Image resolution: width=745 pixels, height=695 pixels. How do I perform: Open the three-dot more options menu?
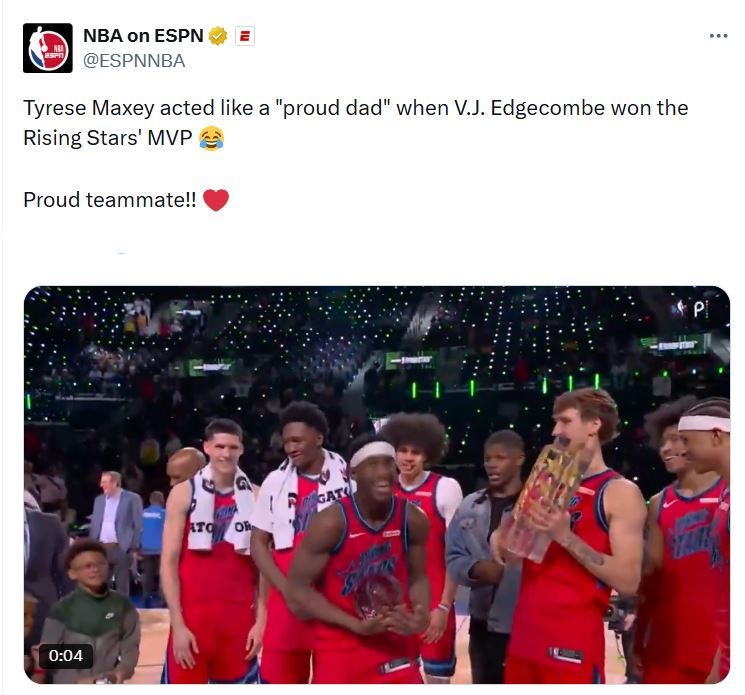click(718, 36)
